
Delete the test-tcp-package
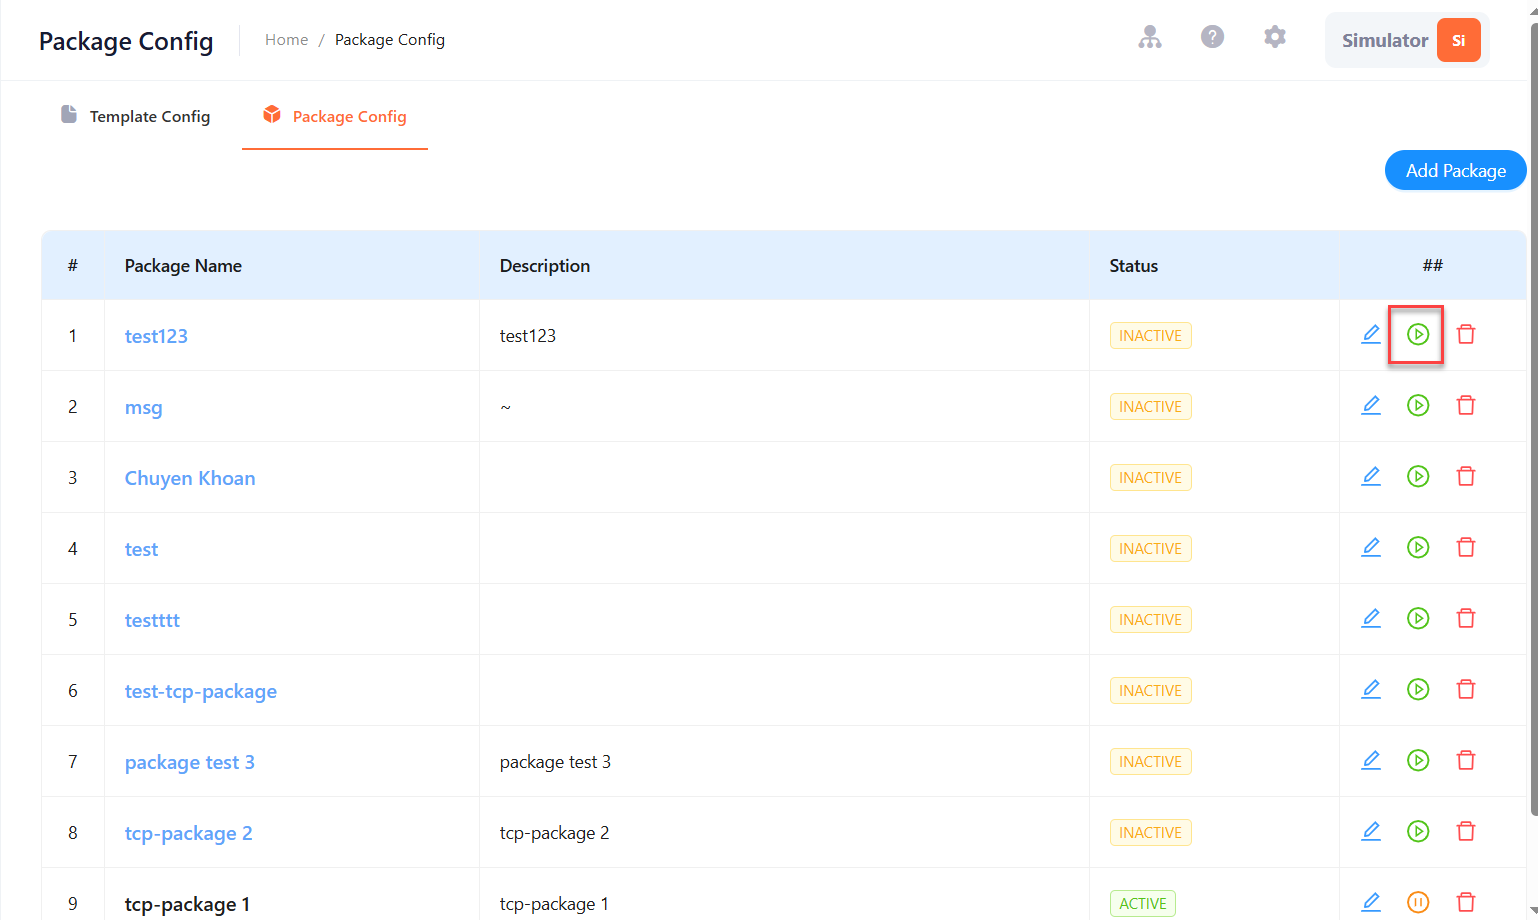1466,689
